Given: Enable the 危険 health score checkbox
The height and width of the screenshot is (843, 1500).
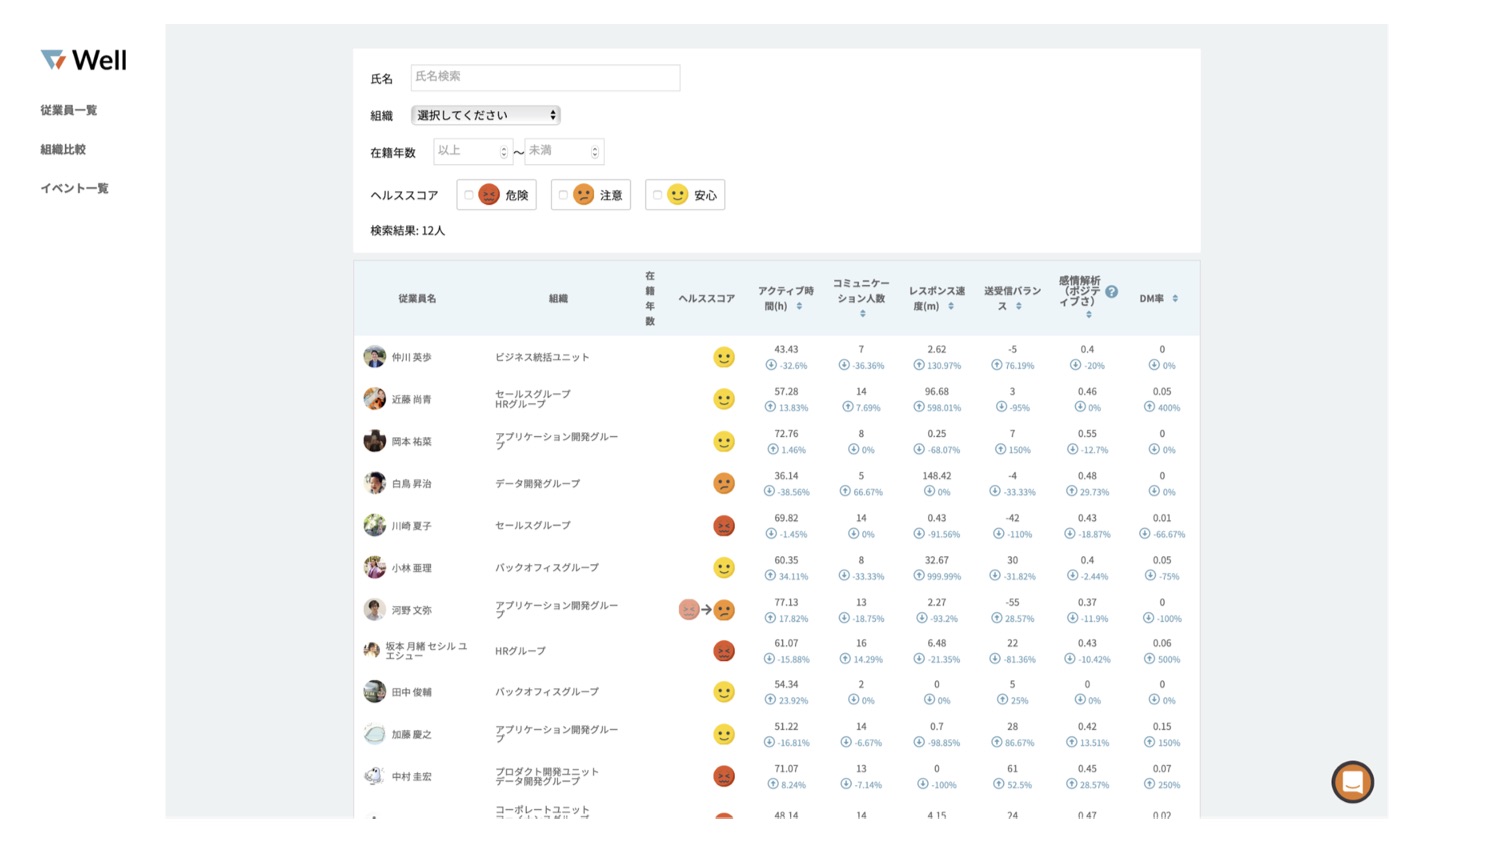Looking at the screenshot, I should pos(469,195).
